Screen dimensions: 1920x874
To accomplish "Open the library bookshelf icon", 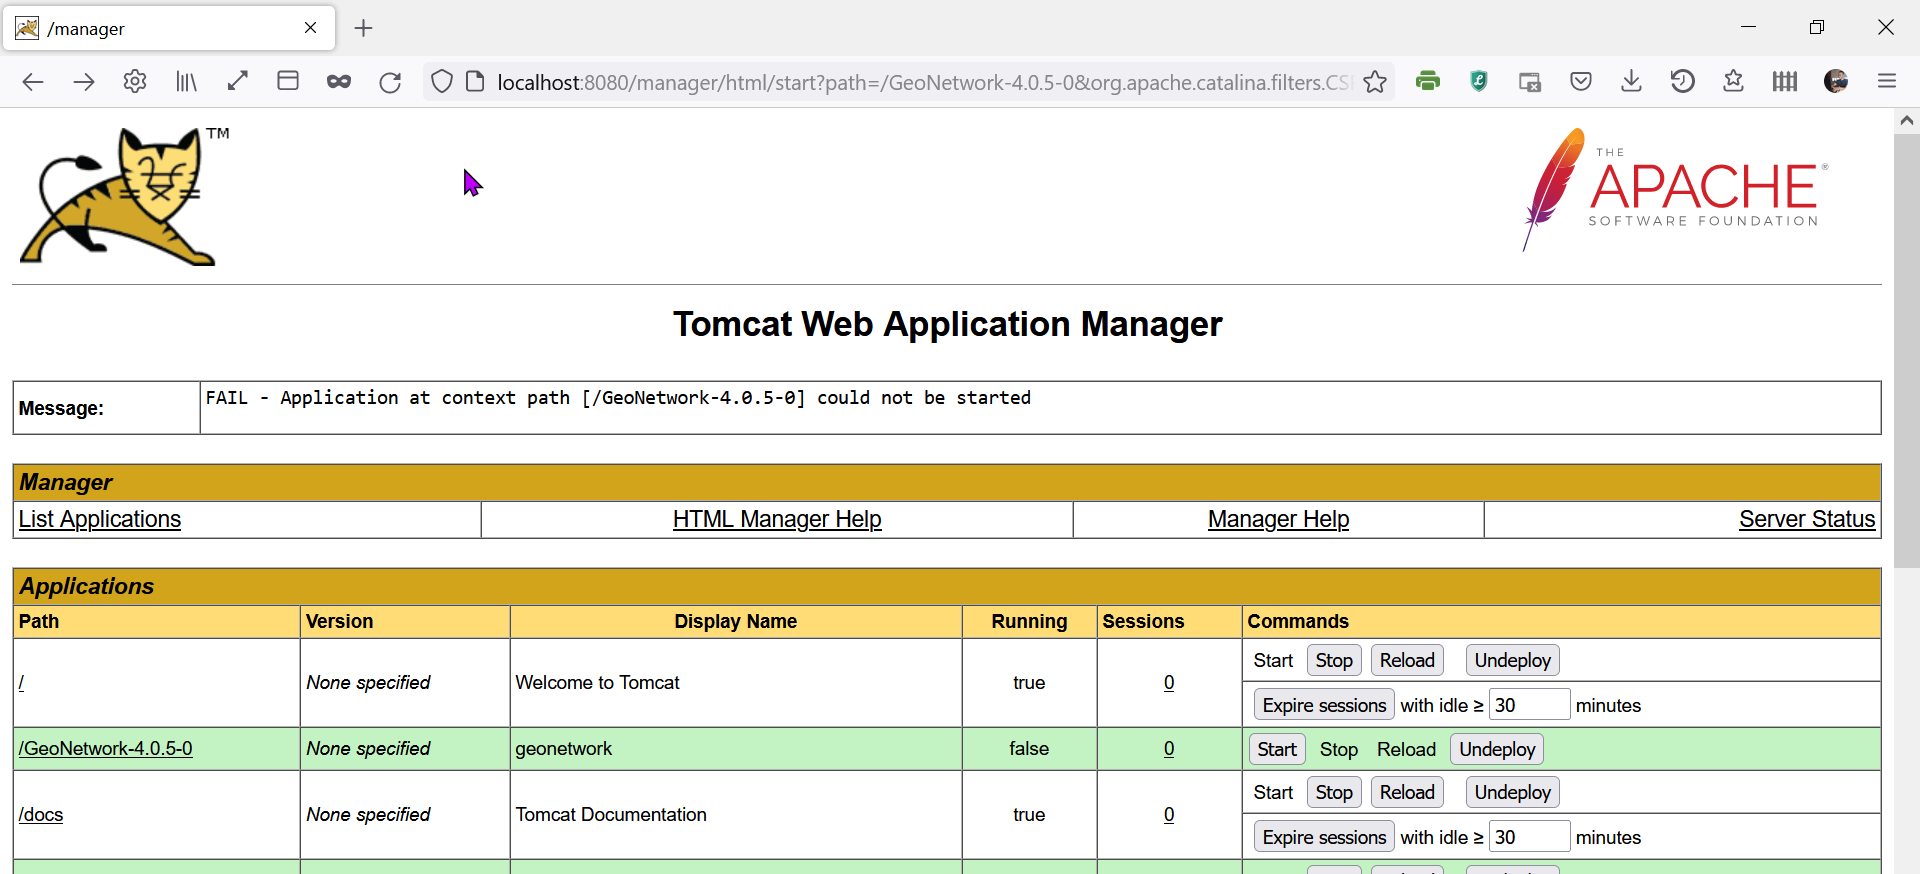I will [x=186, y=82].
